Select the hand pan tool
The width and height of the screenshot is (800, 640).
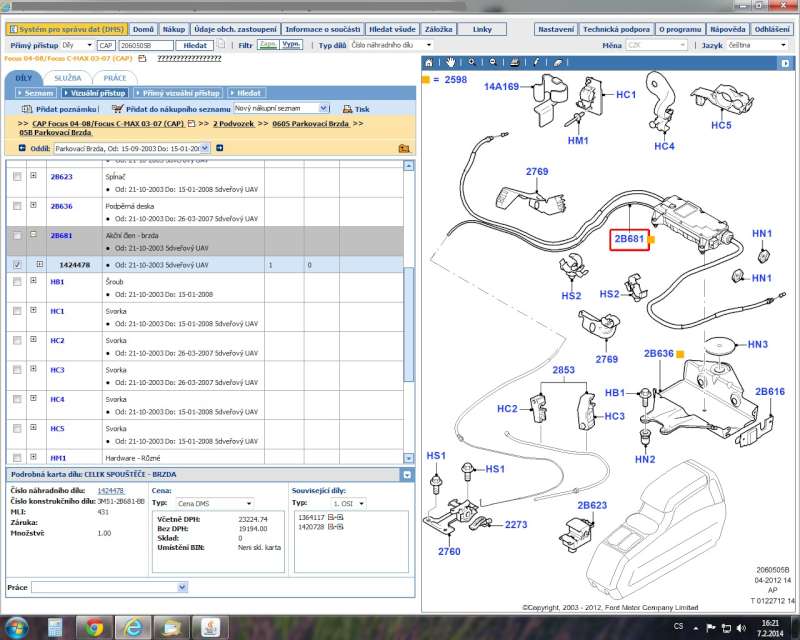(452, 62)
